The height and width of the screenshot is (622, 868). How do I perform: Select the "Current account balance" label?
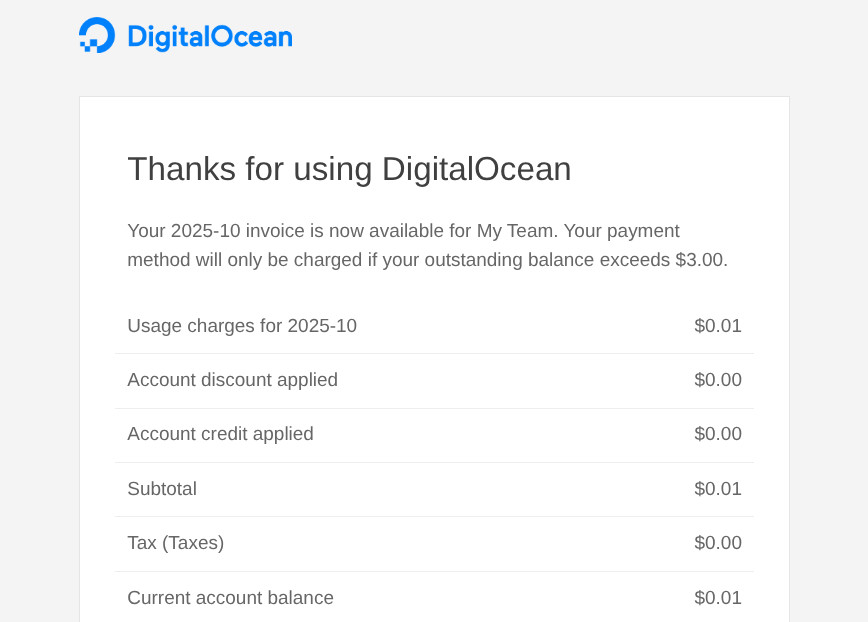(x=230, y=598)
